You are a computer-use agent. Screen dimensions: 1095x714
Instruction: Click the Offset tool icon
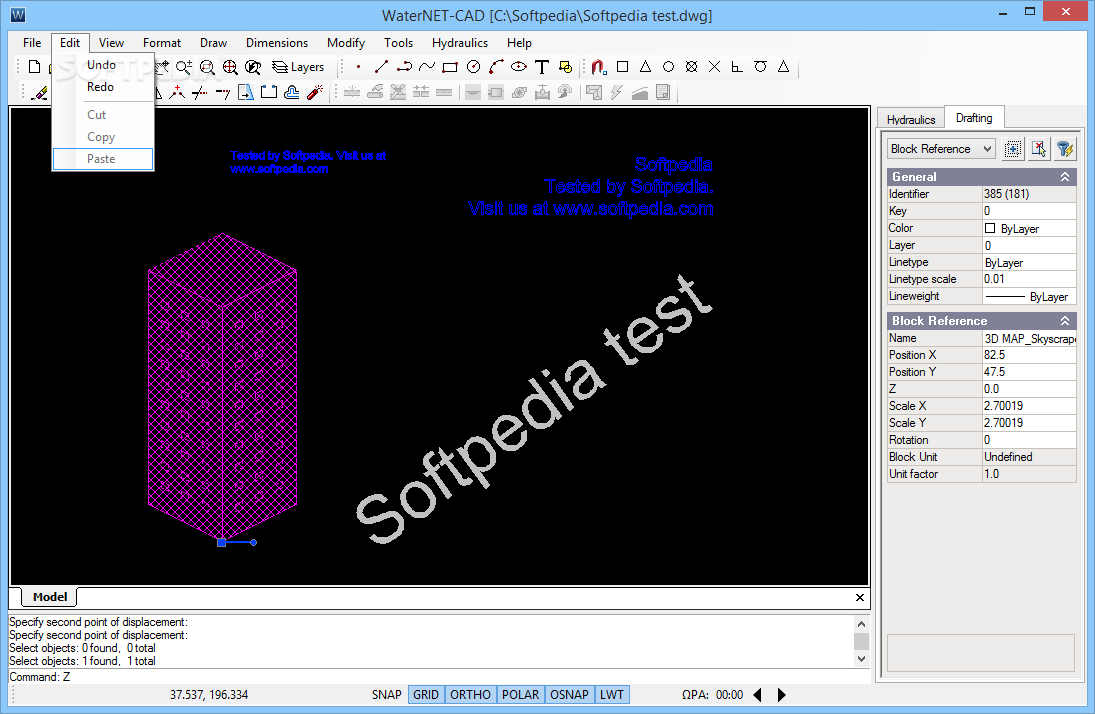(x=292, y=92)
